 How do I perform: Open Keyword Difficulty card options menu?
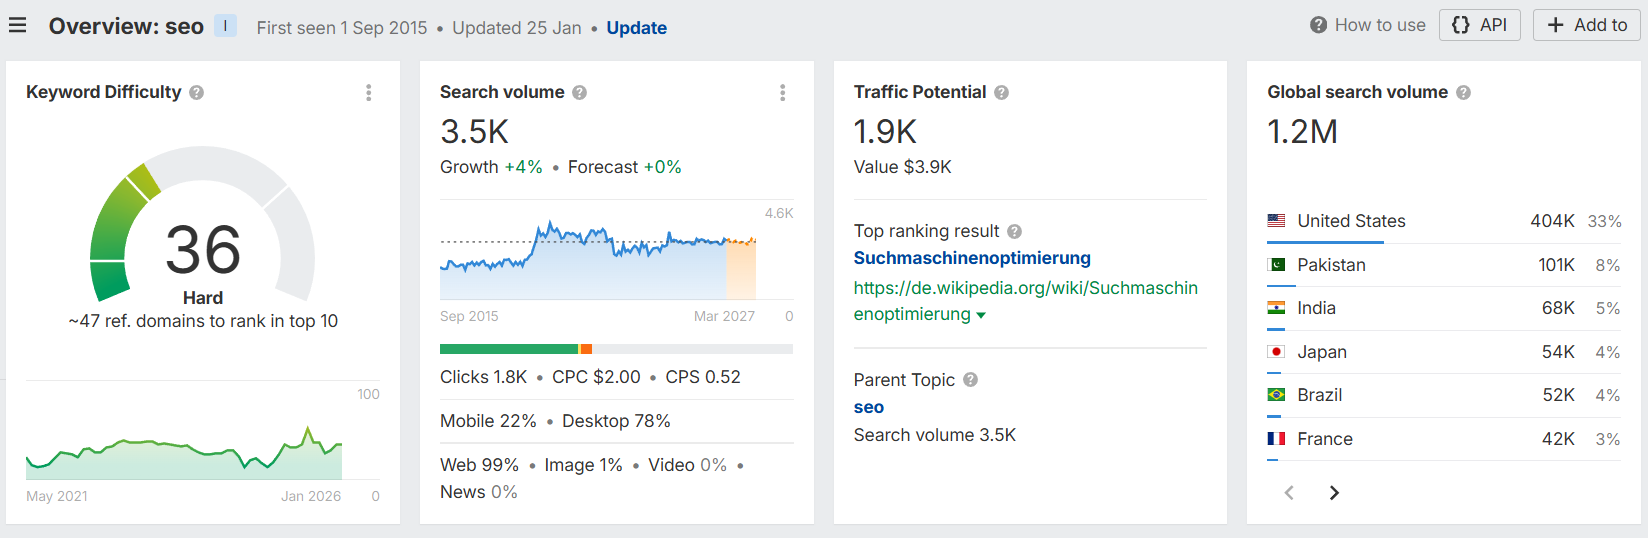(369, 93)
